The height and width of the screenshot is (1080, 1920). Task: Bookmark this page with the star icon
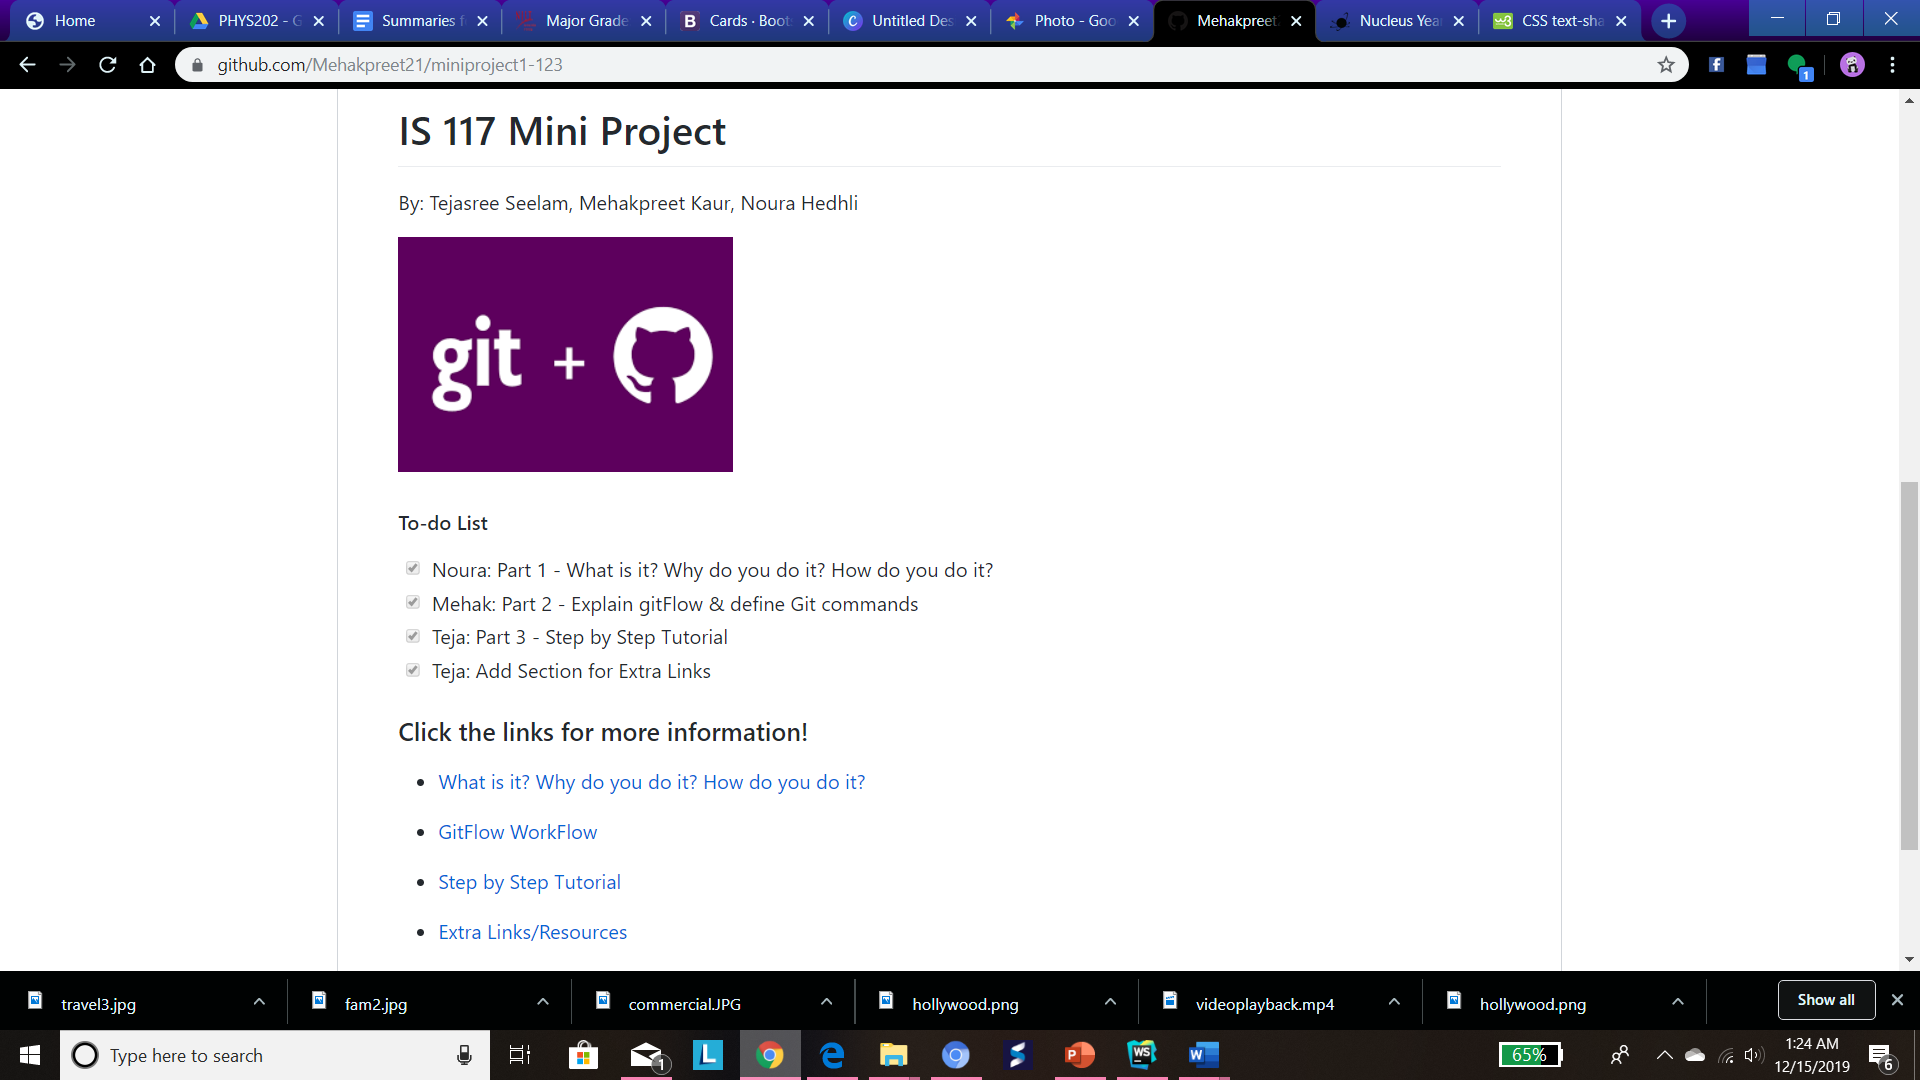click(x=1666, y=65)
